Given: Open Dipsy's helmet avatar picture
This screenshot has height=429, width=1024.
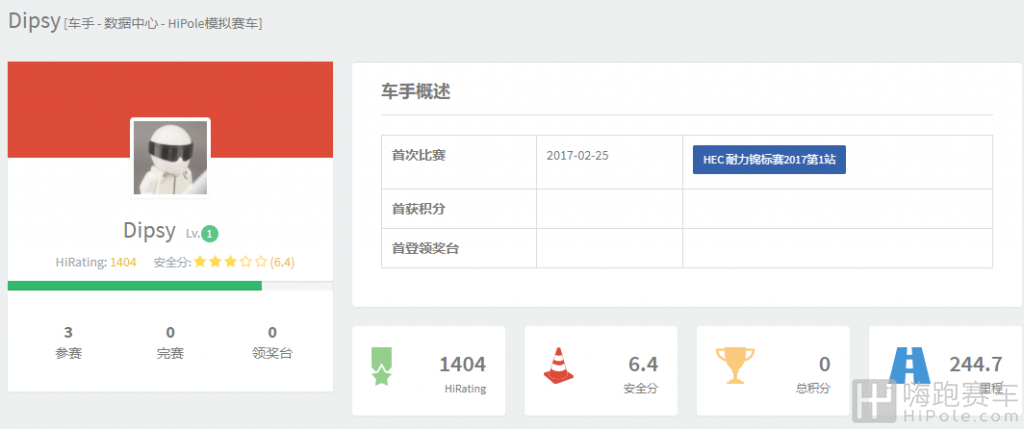Looking at the screenshot, I should (x=170, y=158).
